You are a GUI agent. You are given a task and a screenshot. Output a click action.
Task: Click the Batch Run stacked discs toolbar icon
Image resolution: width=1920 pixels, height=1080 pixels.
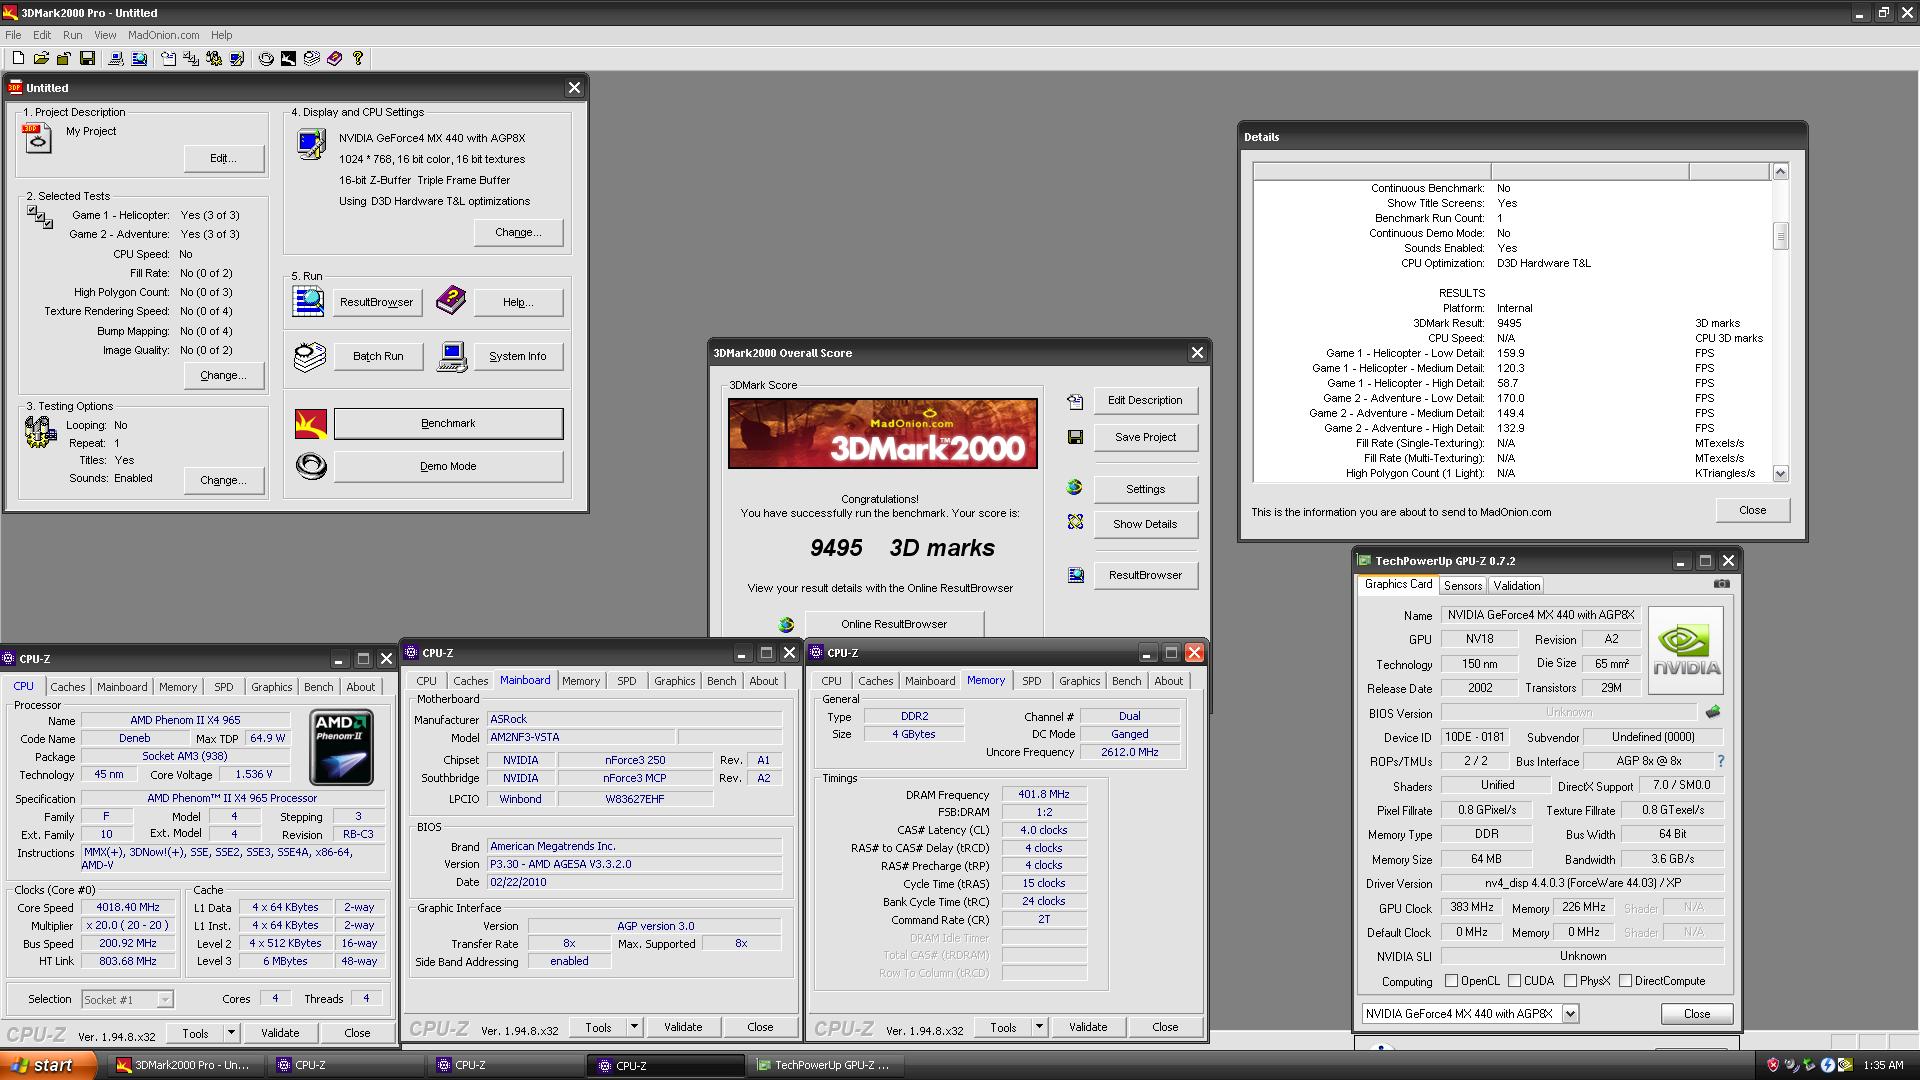click(x=312, y=58)
